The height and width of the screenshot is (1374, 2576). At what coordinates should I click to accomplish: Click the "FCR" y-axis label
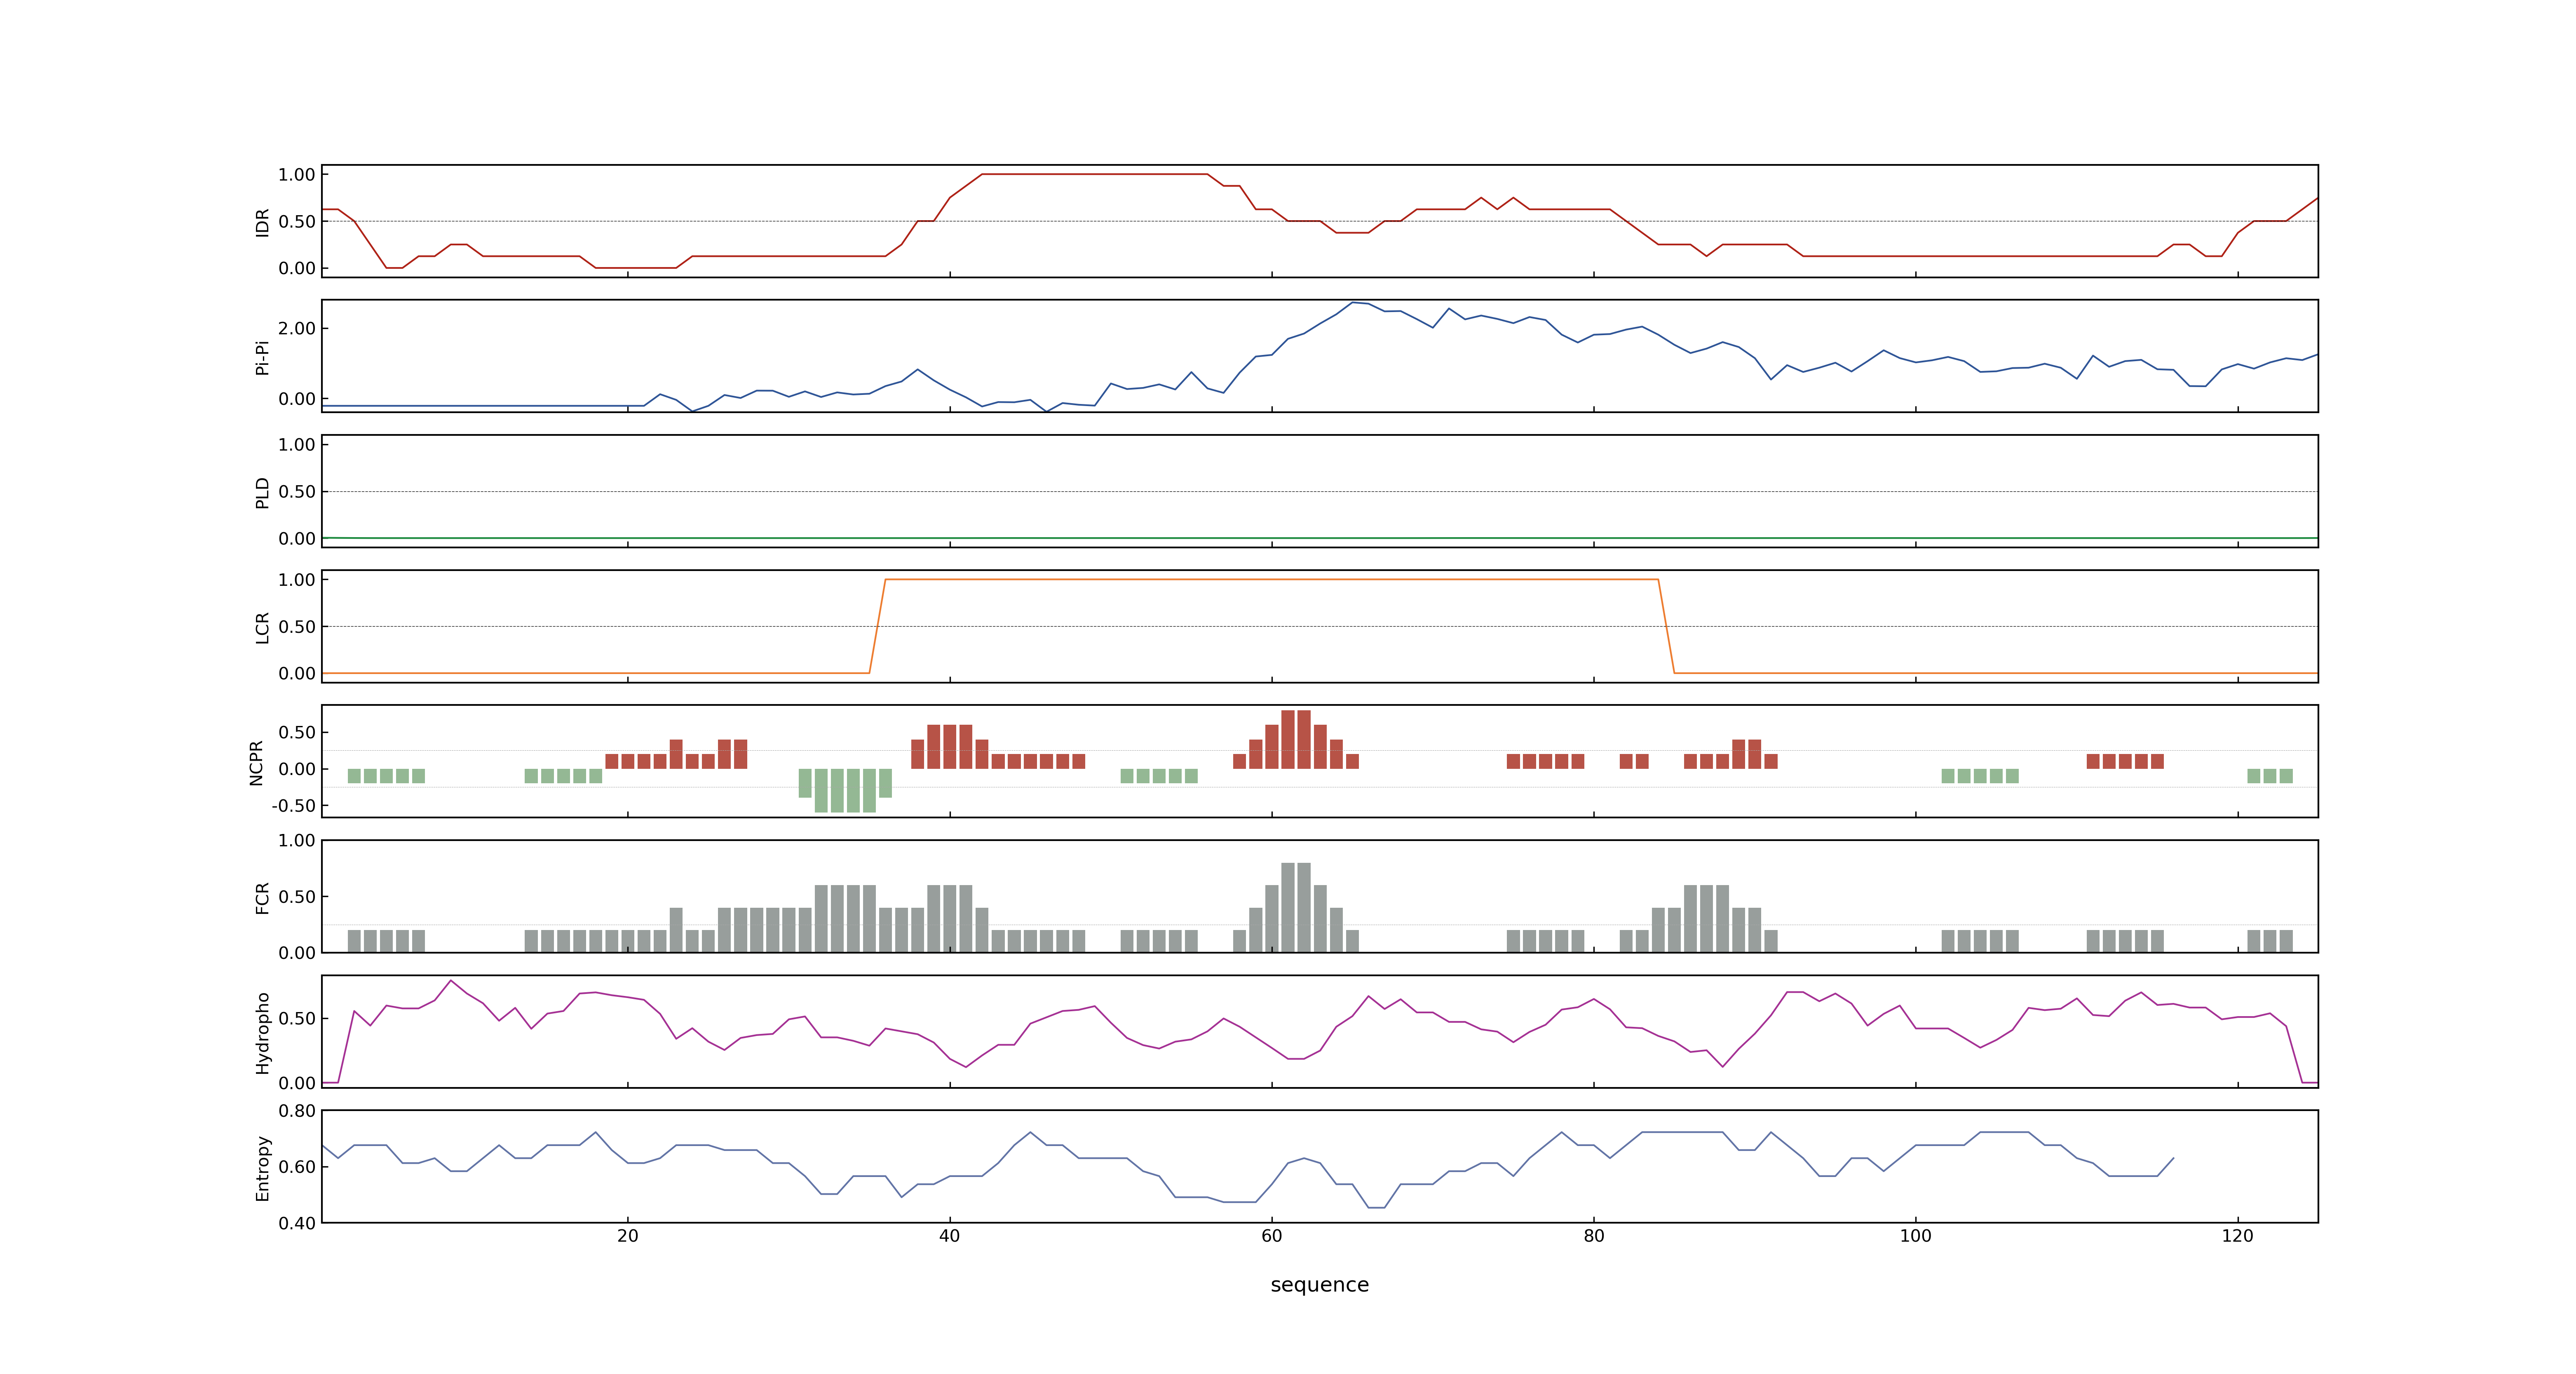point(262,897)
